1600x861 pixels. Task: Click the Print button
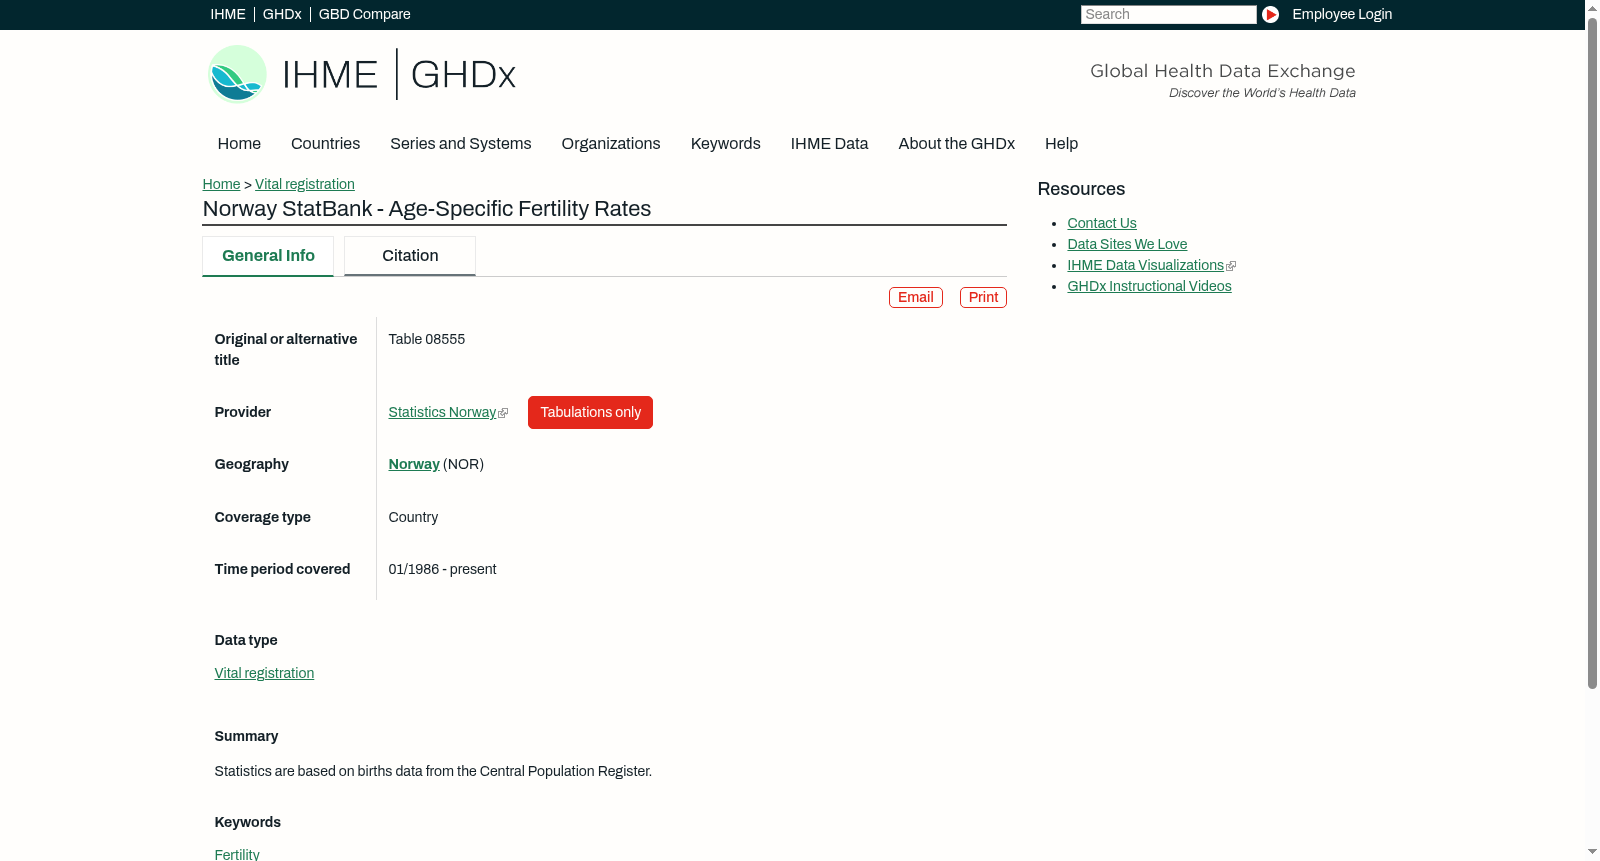(983, 297)
